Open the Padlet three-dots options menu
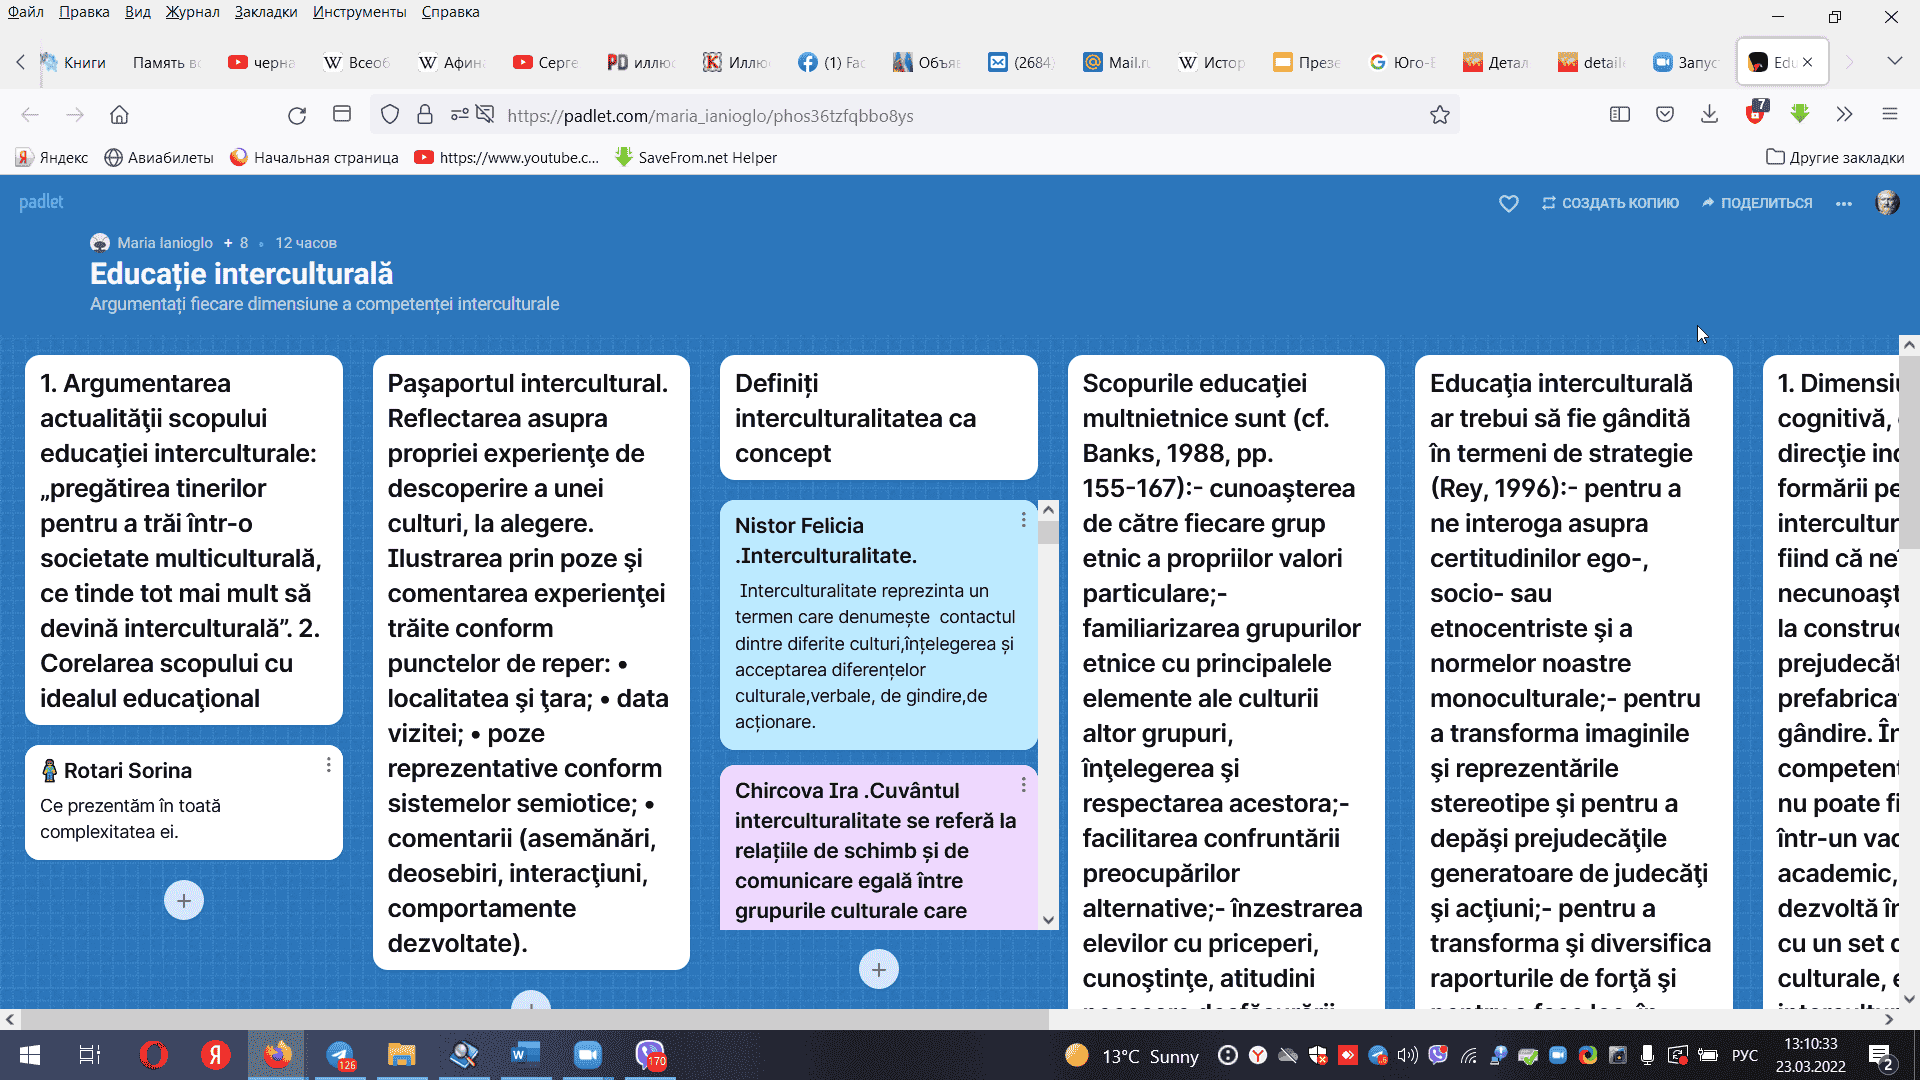 pyautogui.click(x=1844, y=203)
